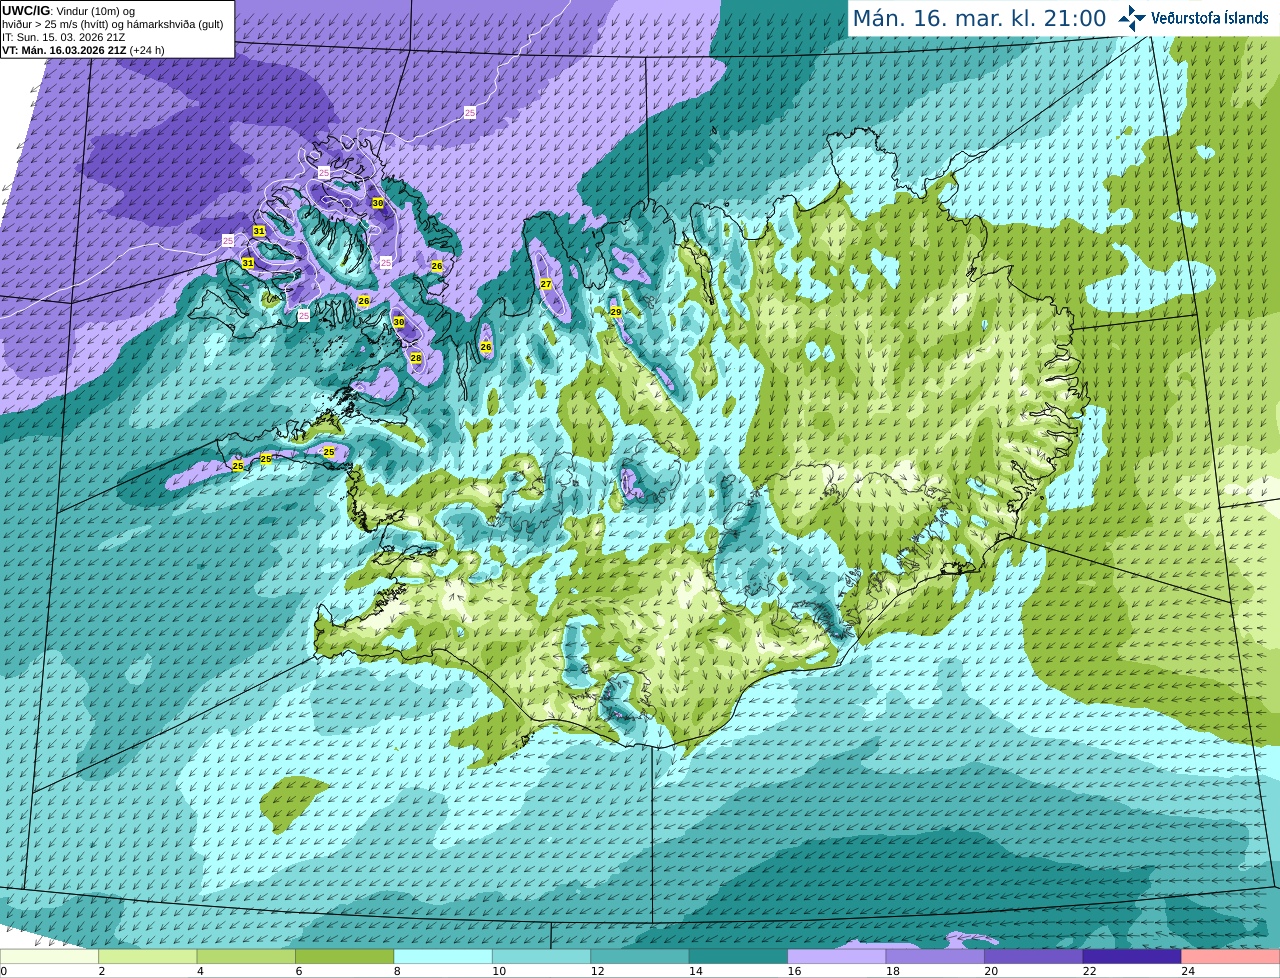Pick the violet 20–22 m/s legend swatch
The width and height of the screenshot is (1280, 978).
click(x=1033, y=956)
